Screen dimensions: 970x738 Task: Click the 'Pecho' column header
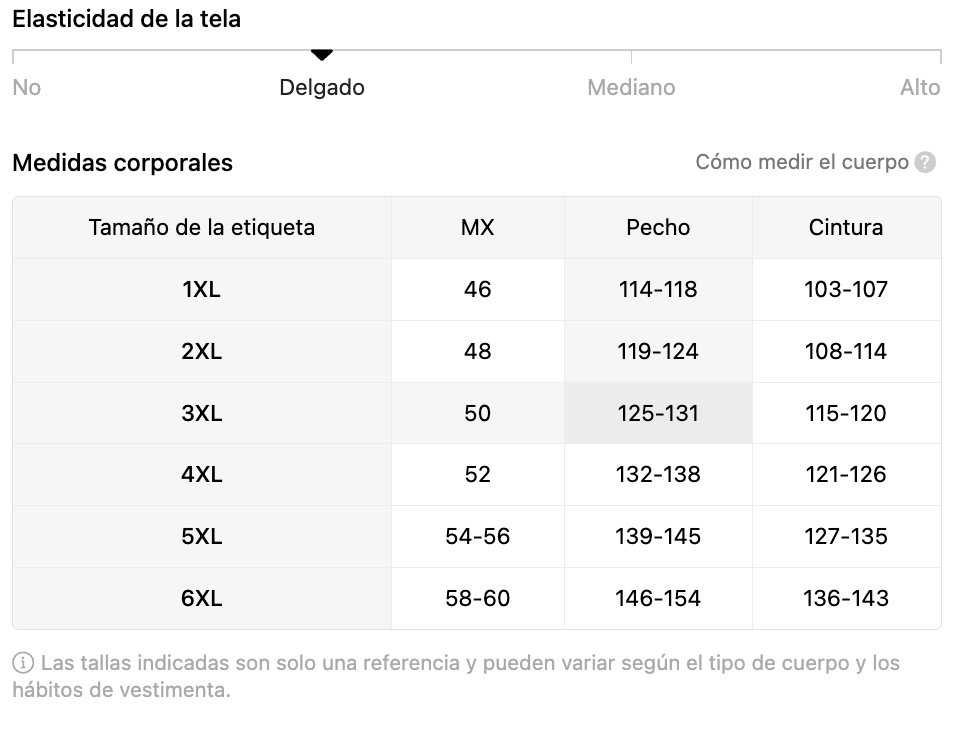click(x=658, y=228)
